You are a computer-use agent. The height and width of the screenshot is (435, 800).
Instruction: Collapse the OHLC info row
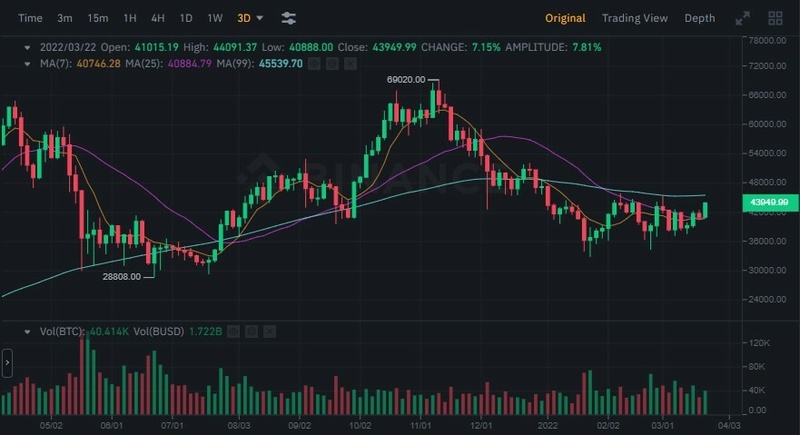pyautogui.click(x=26, y=47)
